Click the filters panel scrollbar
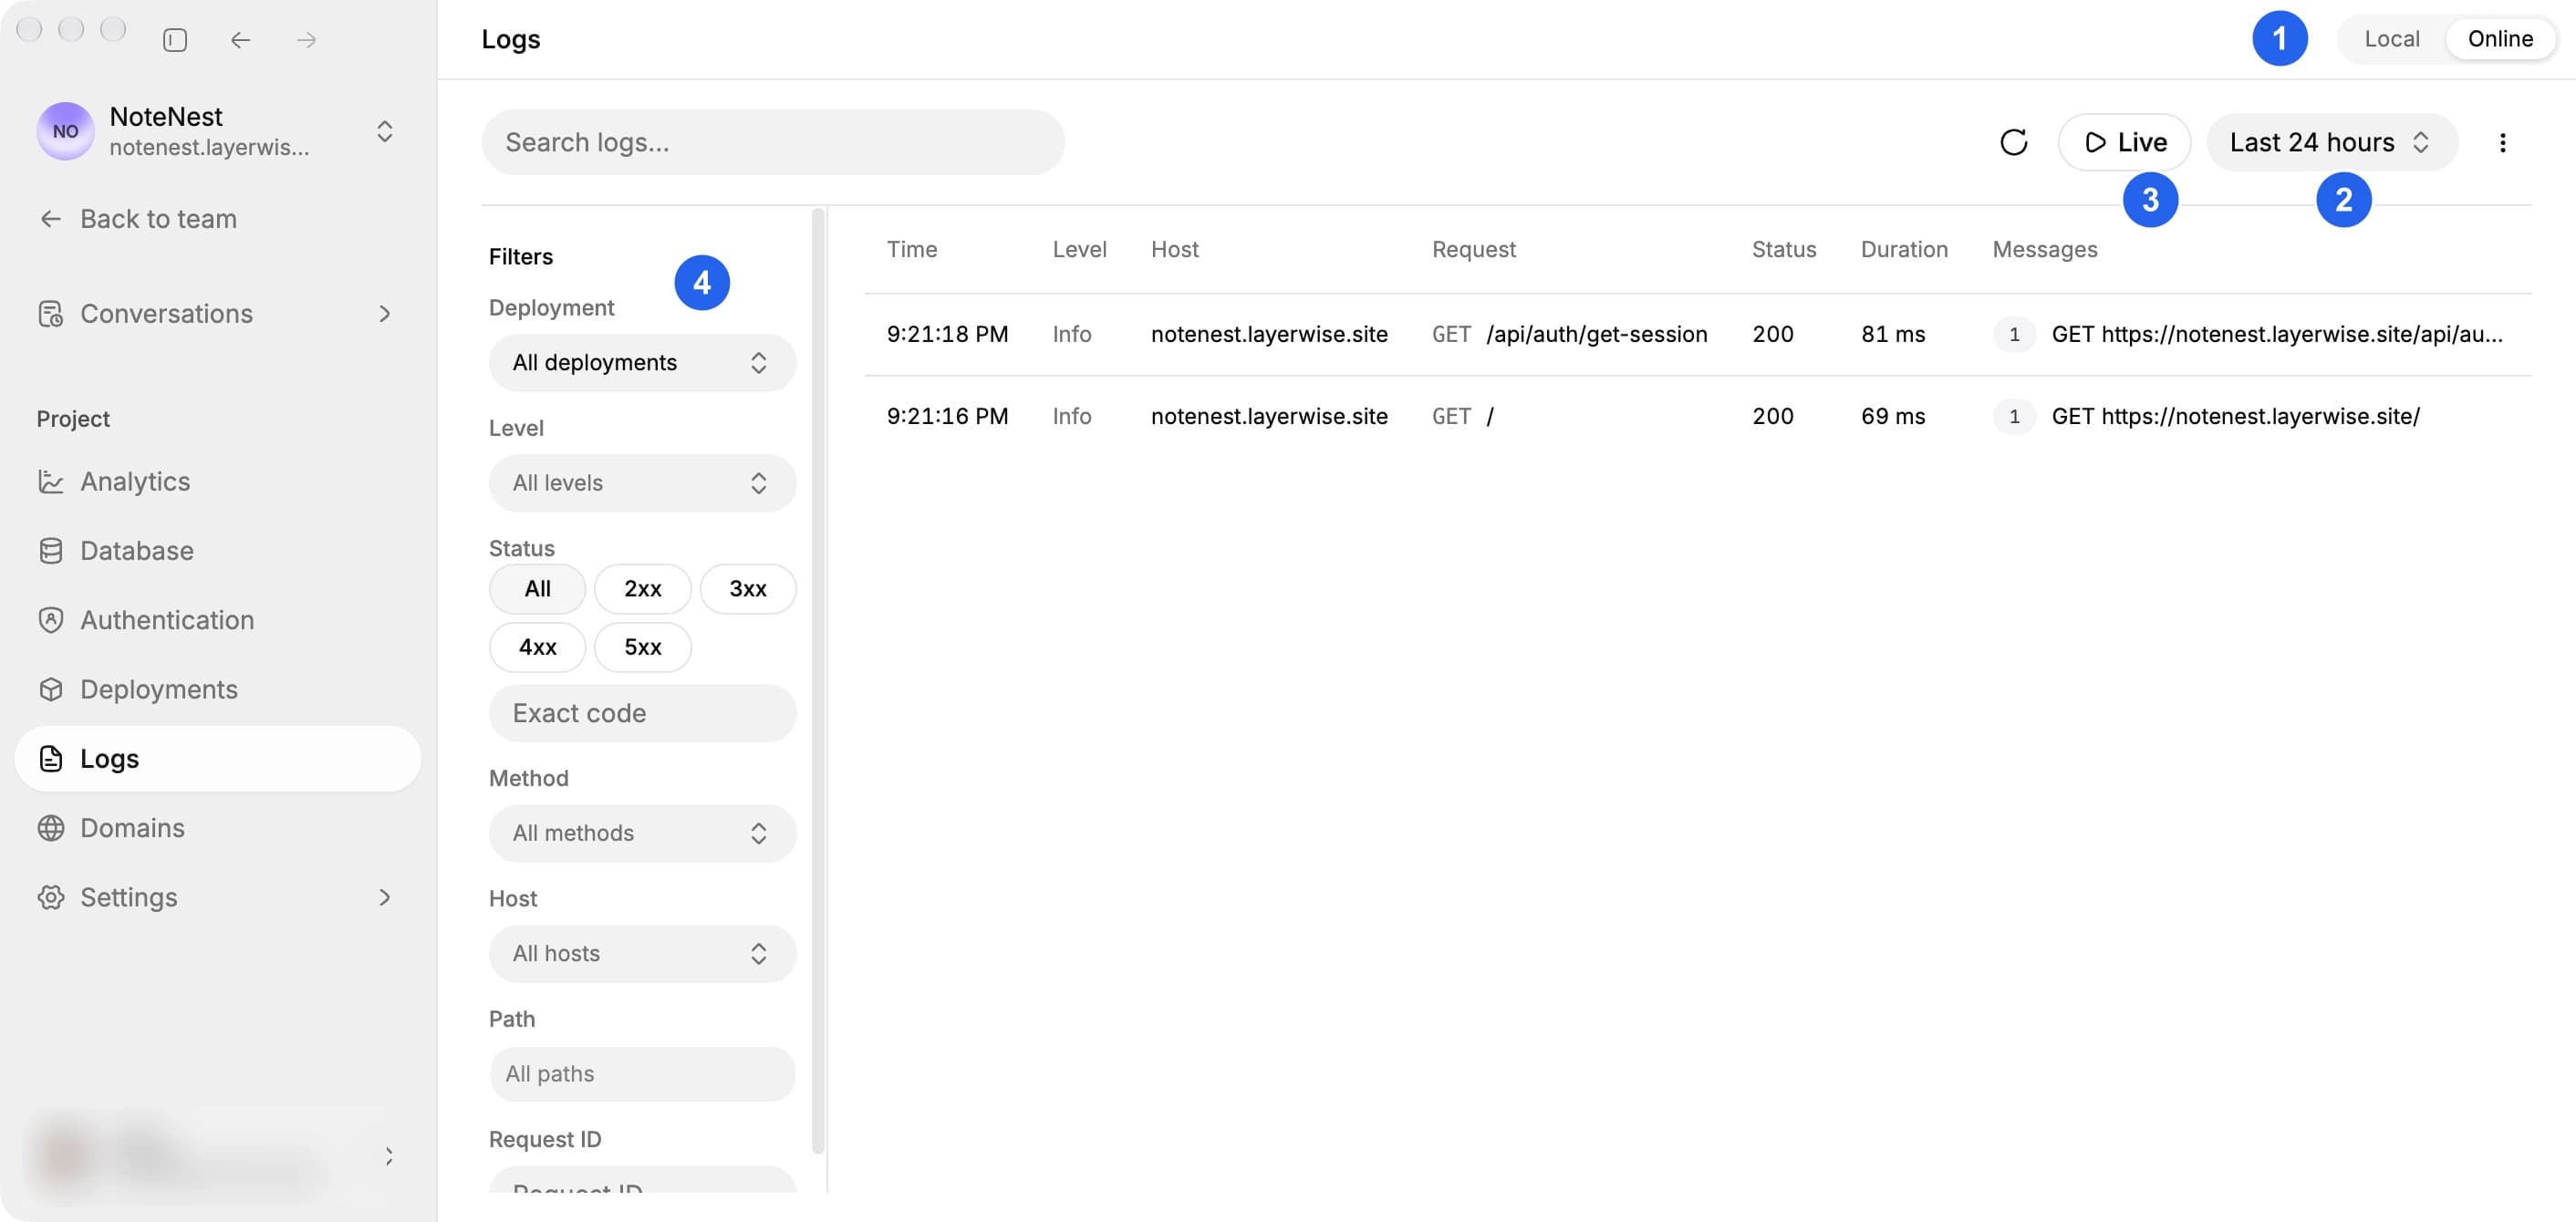 click(x=818, y=680)
